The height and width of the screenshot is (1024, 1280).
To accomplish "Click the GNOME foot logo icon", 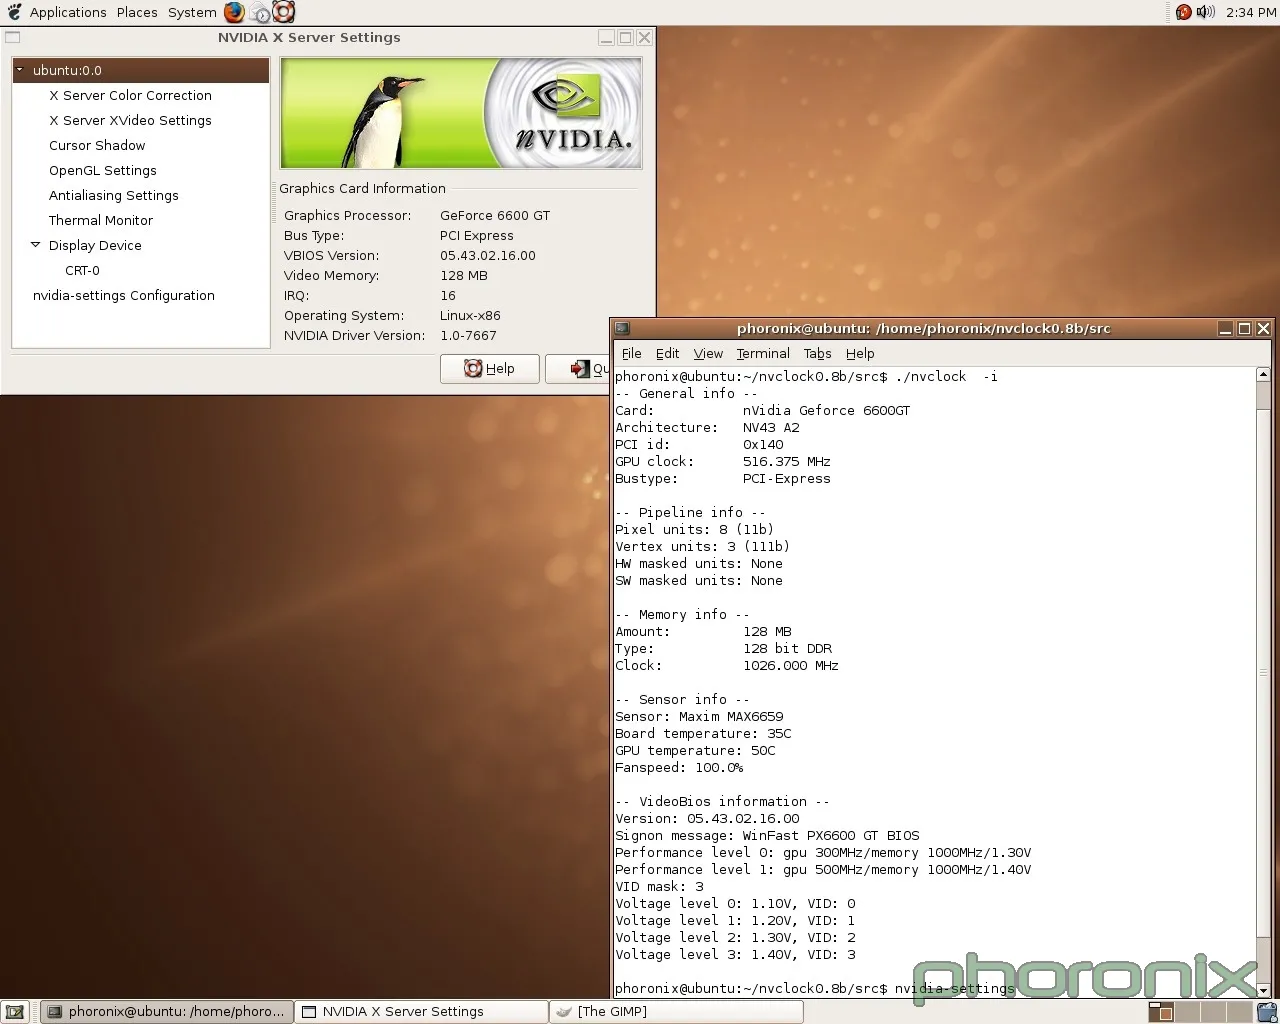I will (14, 12).
